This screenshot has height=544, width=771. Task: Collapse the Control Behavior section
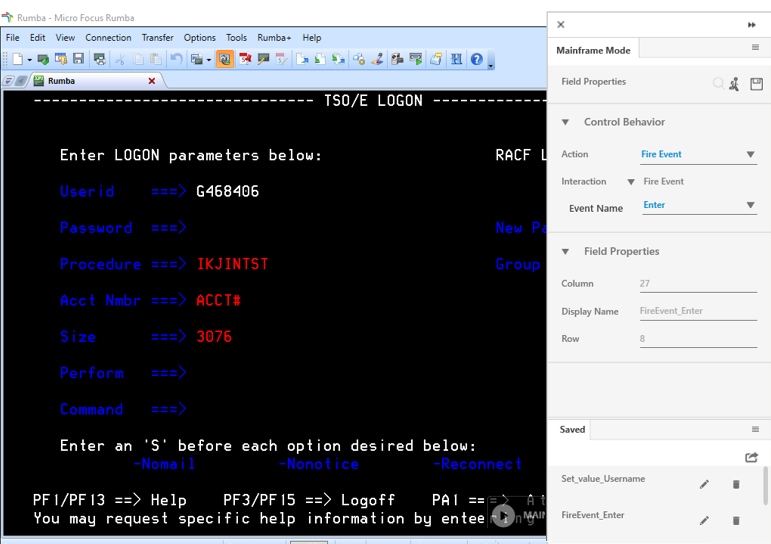565,122
